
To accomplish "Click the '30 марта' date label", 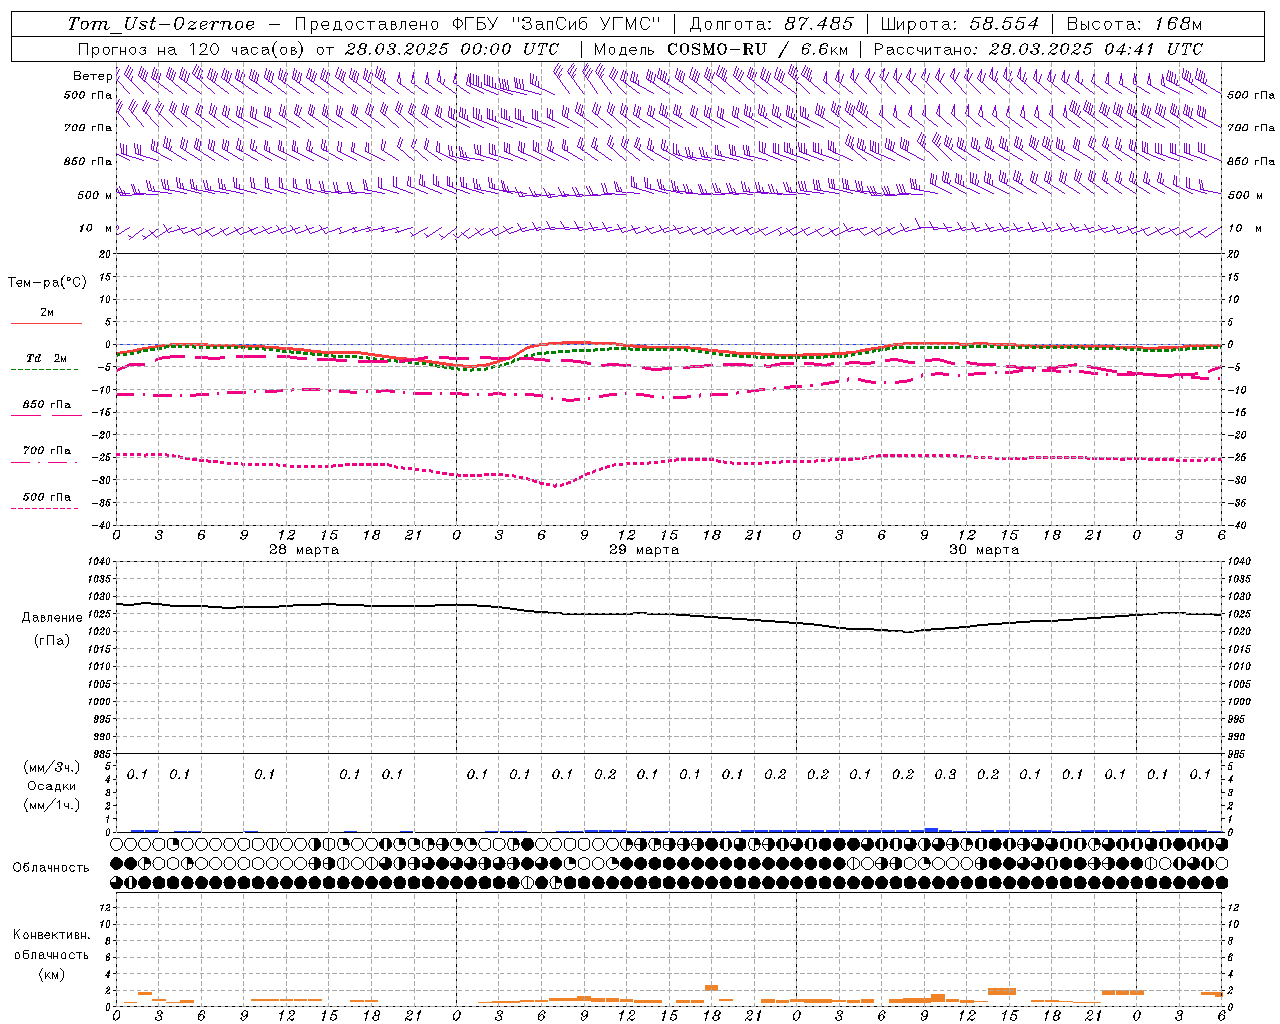I will coord(984,550).
